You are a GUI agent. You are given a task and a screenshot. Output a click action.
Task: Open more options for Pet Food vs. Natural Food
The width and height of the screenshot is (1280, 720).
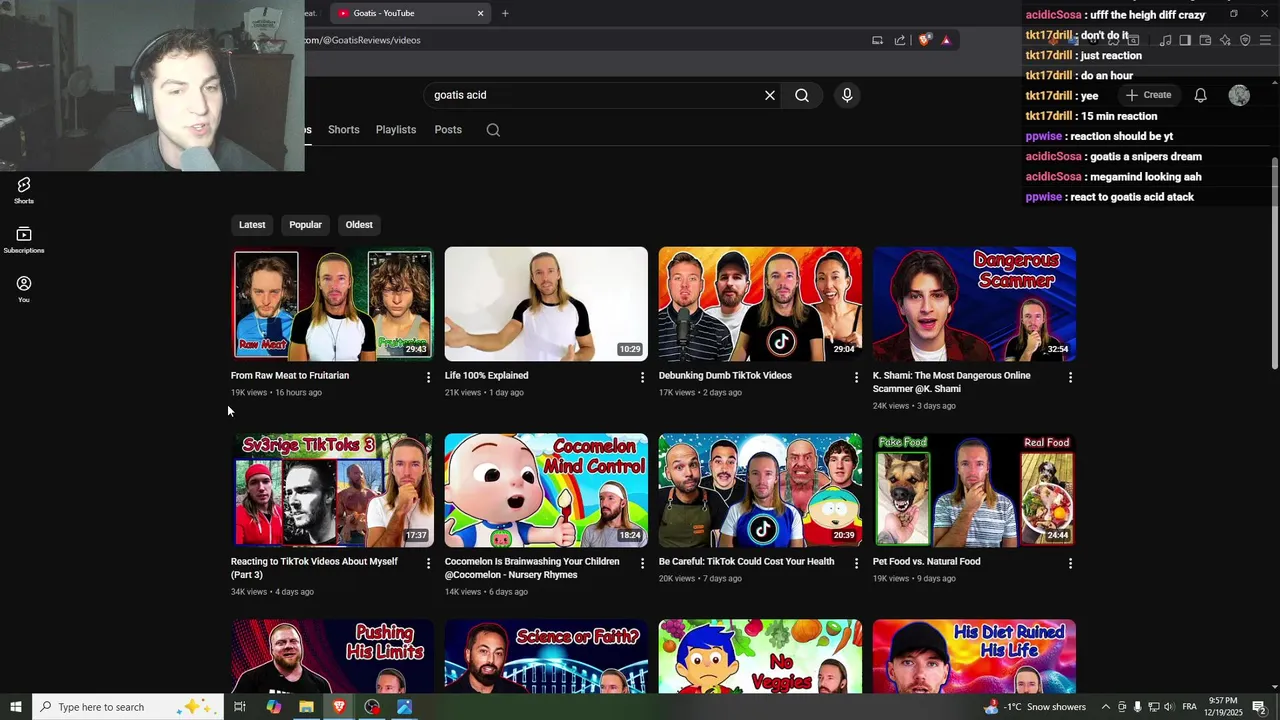coord(1070,563)
